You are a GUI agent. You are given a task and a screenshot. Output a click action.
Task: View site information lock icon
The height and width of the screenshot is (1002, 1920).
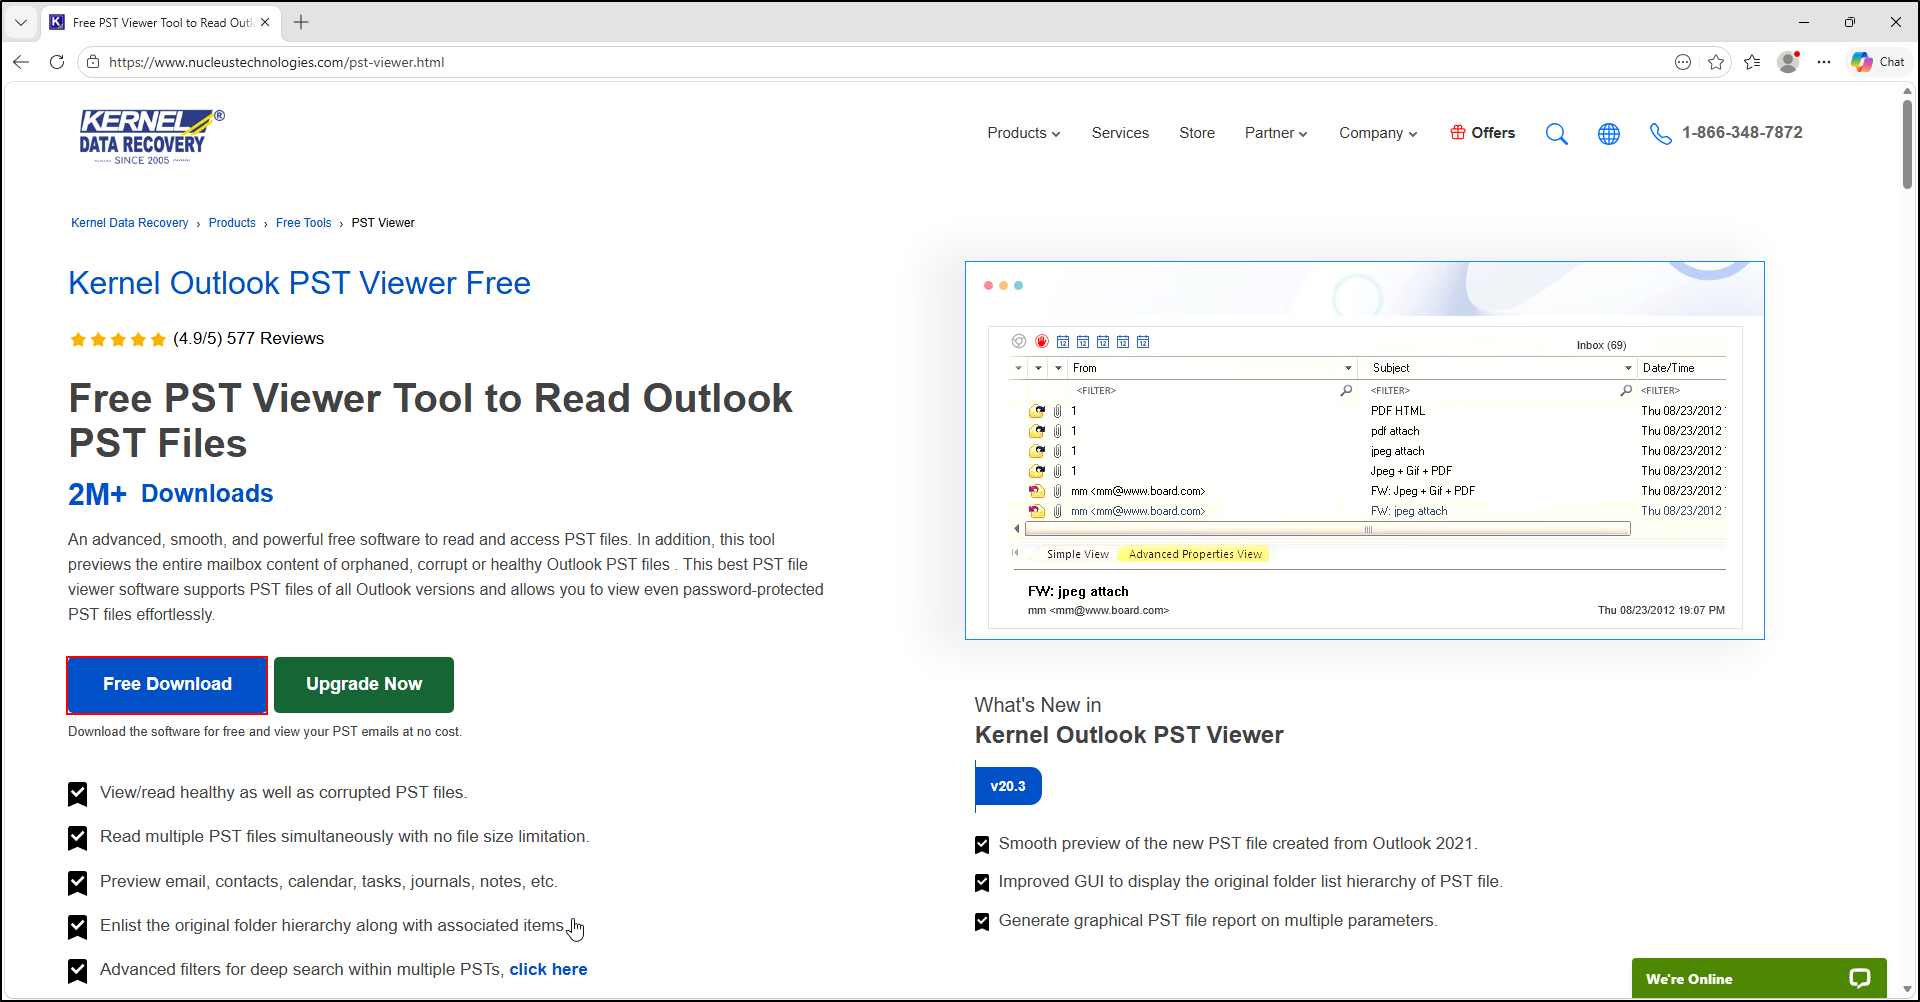pyautogui.click(x=93, y=62)
